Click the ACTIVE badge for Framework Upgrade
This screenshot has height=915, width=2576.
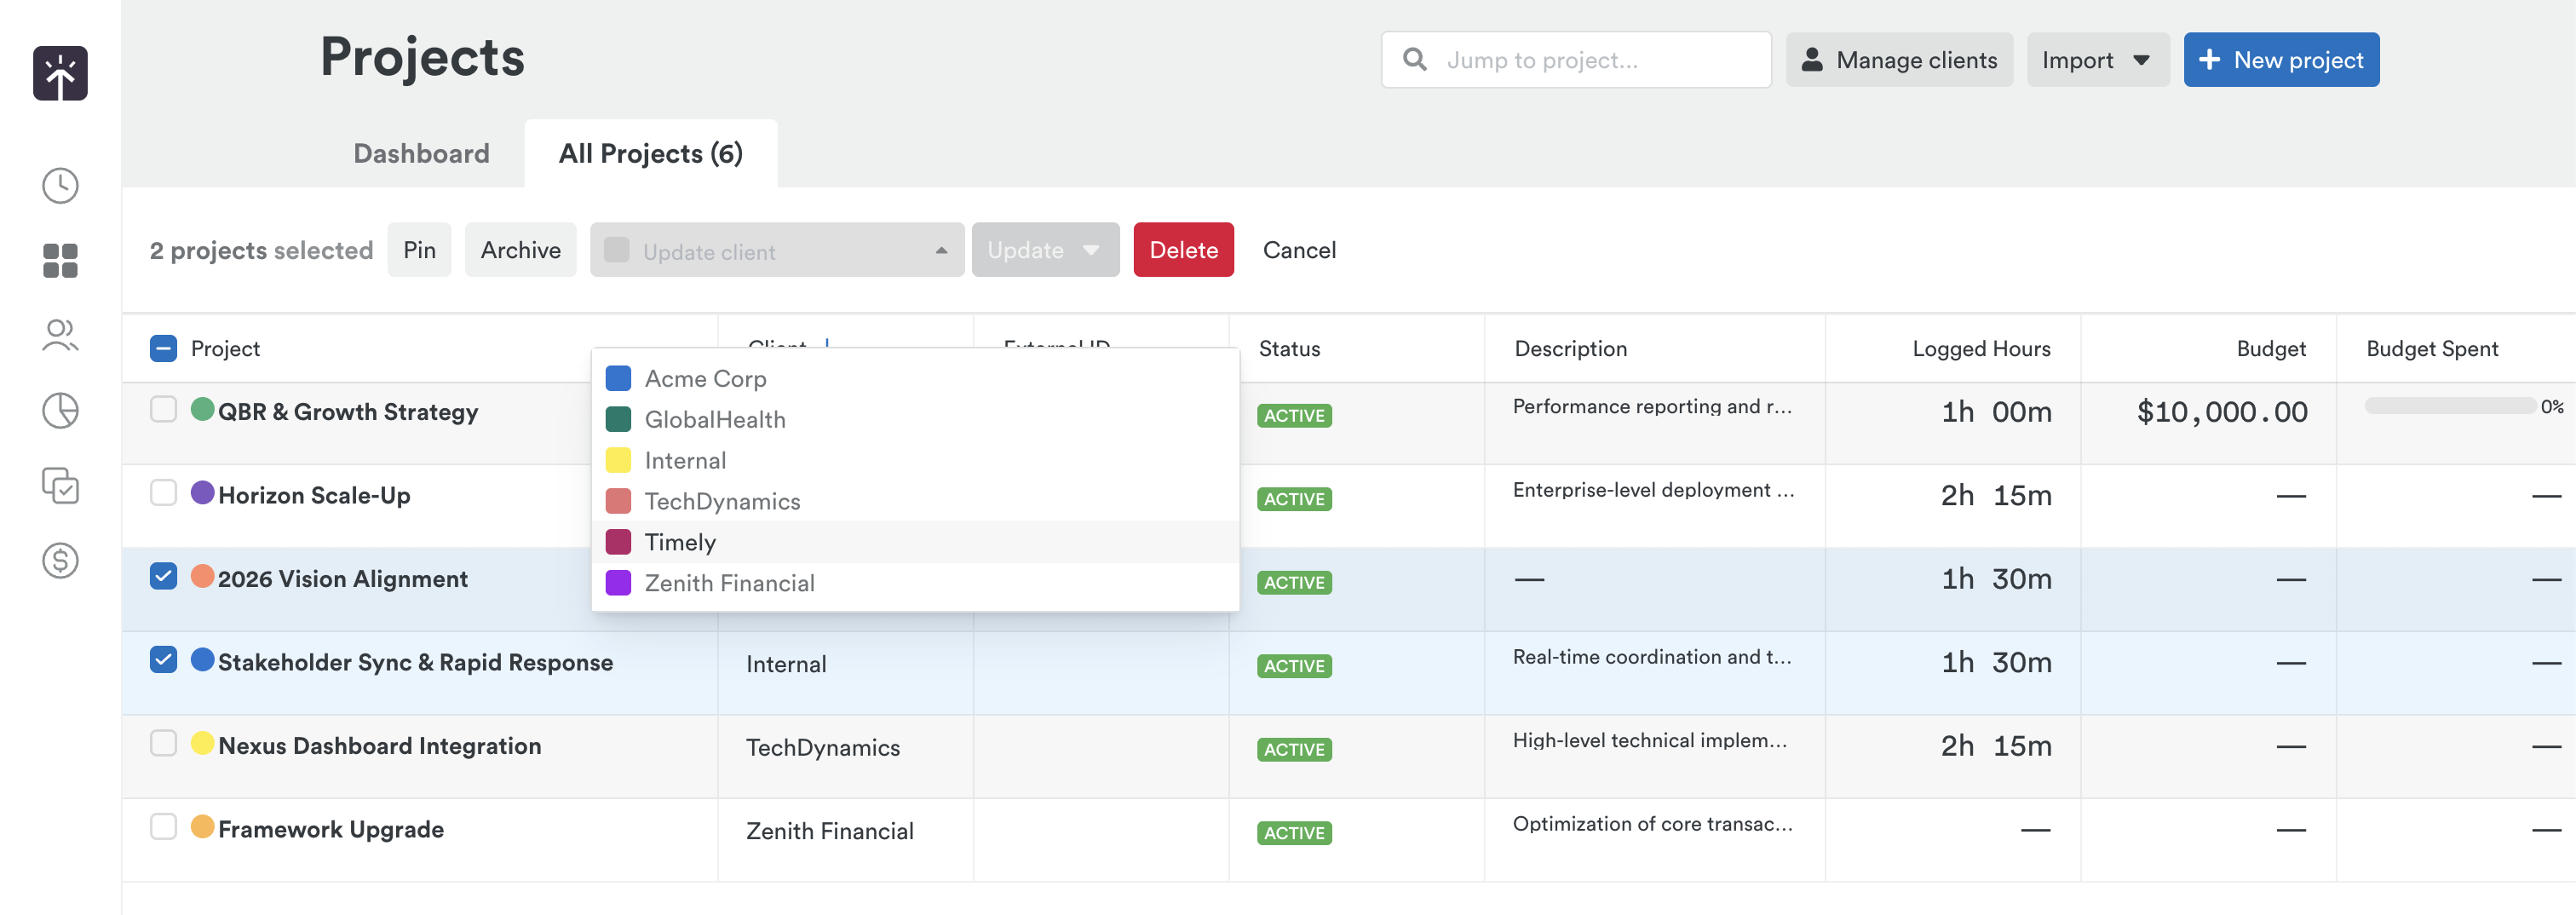1294,833
